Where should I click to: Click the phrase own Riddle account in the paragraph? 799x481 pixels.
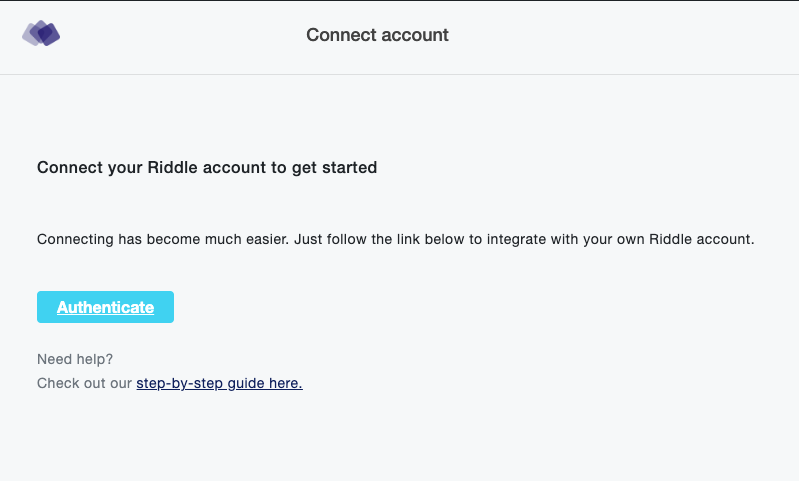[x=690, y=239]
